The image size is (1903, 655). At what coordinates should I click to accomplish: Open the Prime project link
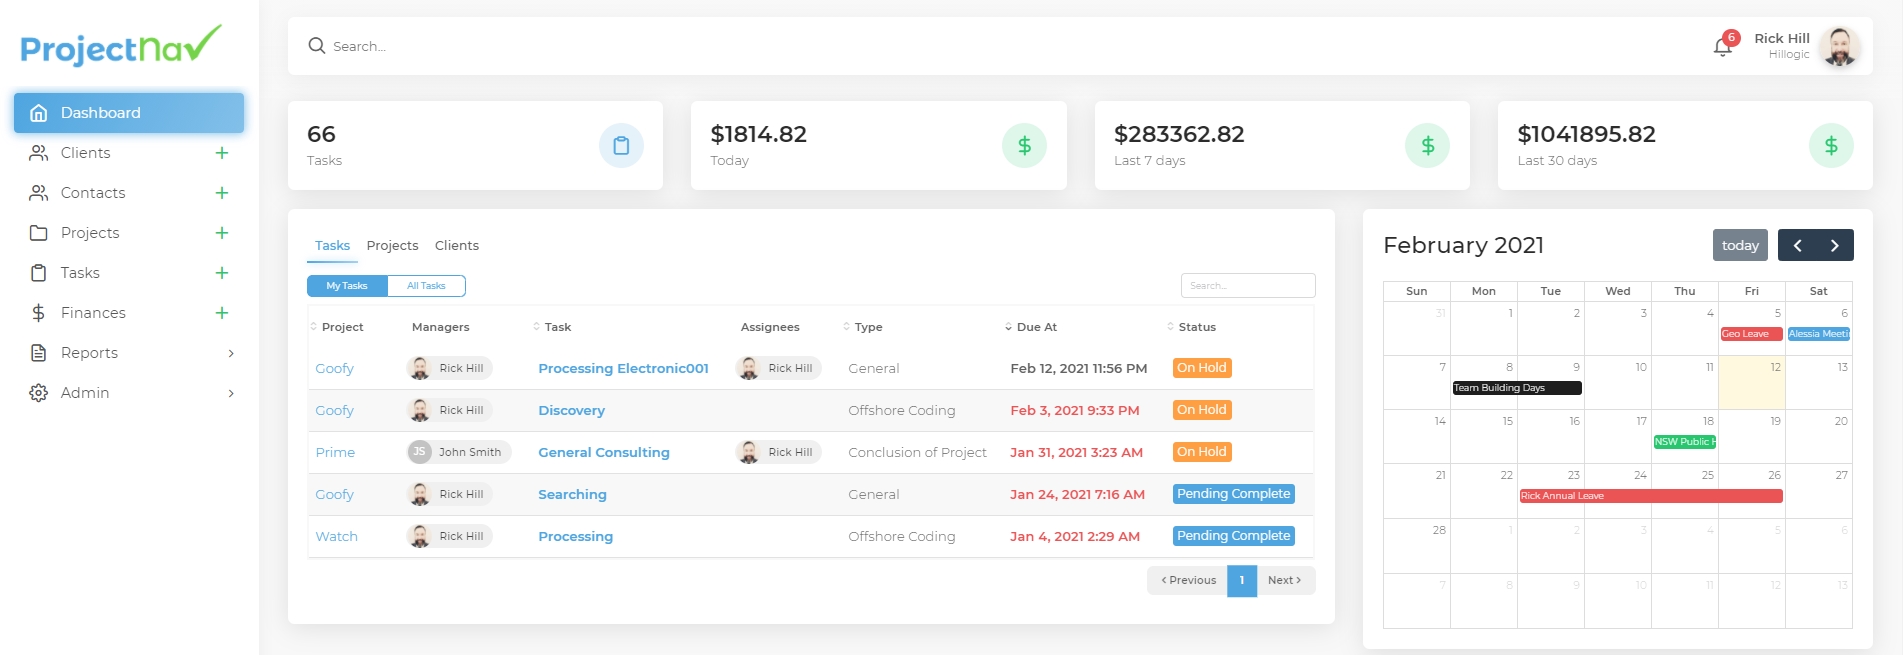[x=335, y=452]
